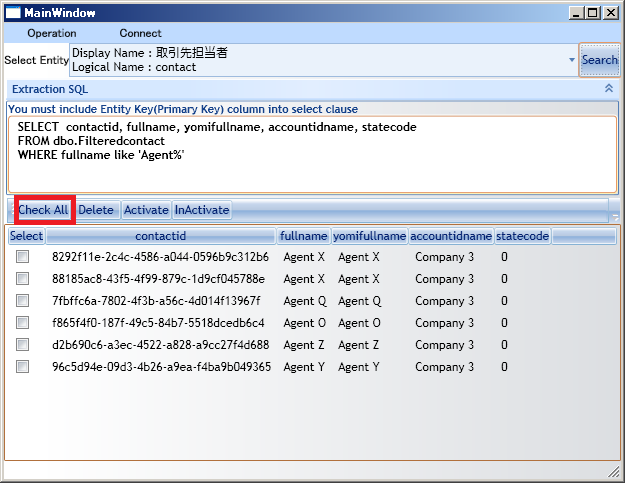Tick the checkbox for Agent Q row
The image size is (625, 483).
22,300
